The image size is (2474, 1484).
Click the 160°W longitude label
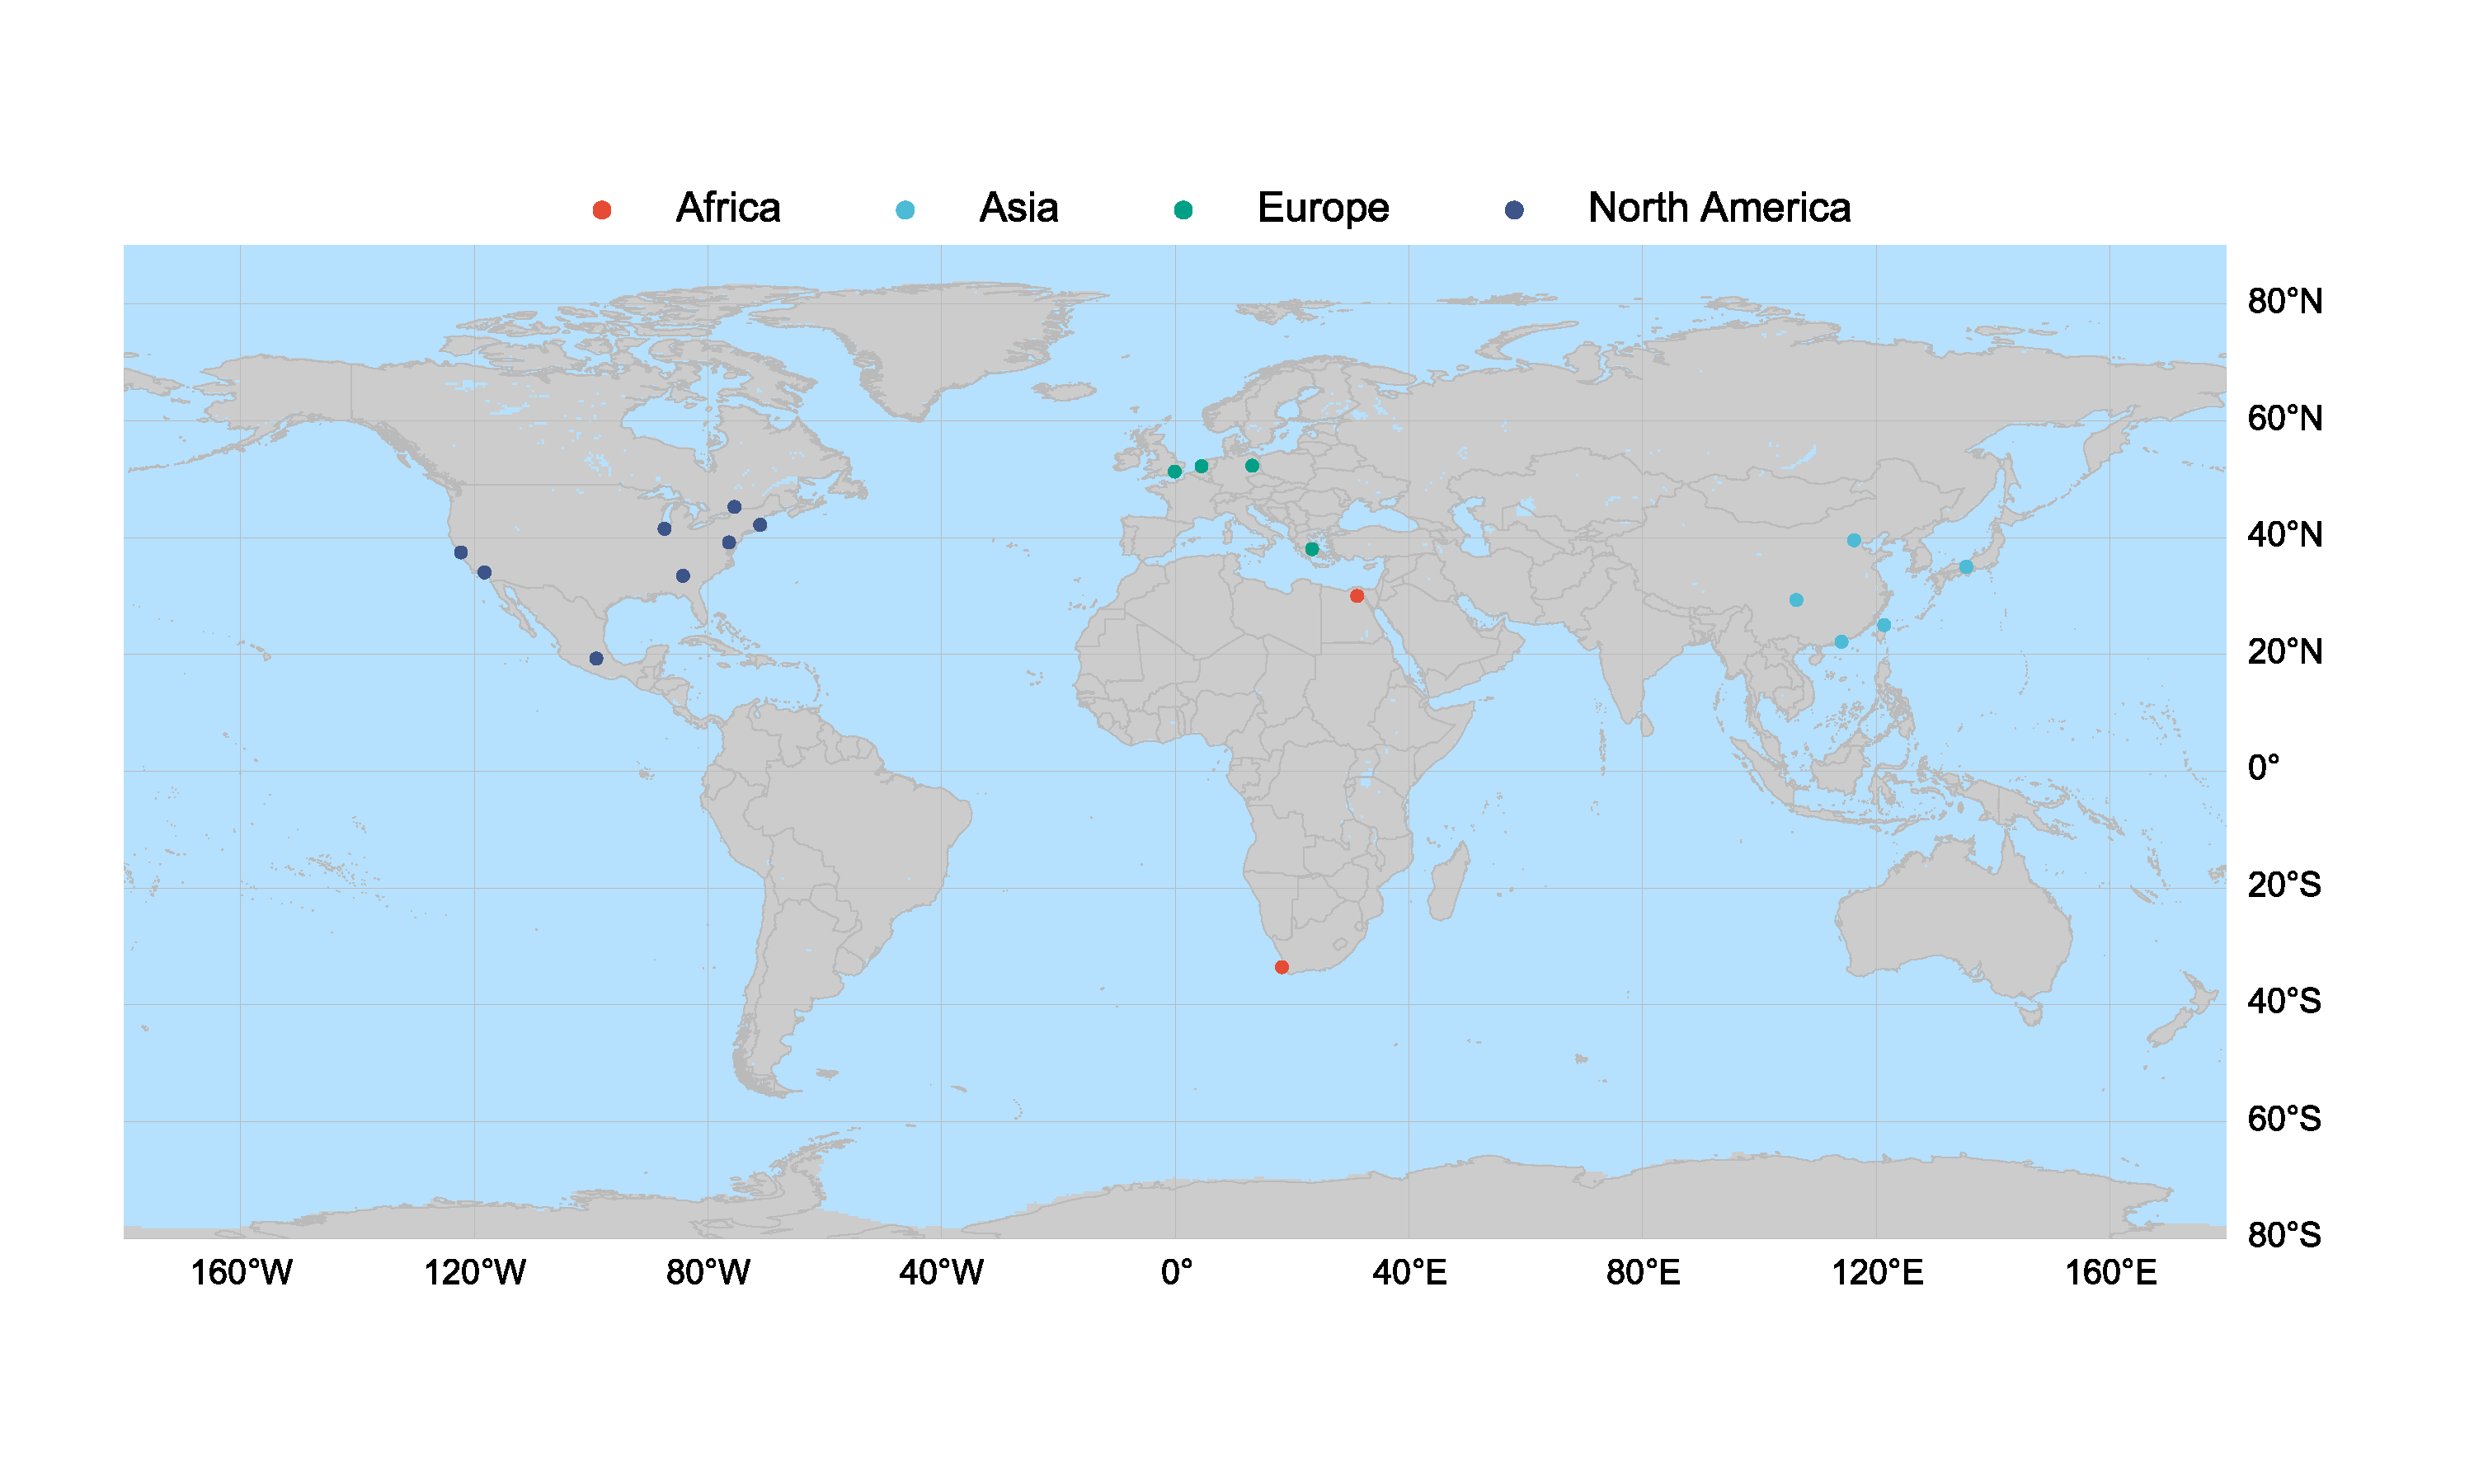pyautogui.click(x=241, y=1273)
